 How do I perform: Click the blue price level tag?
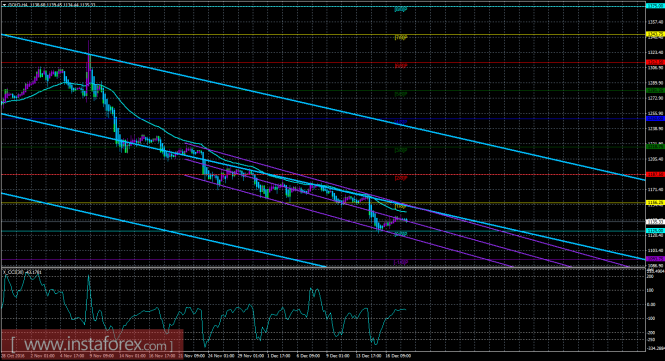[x=655, y=118]
